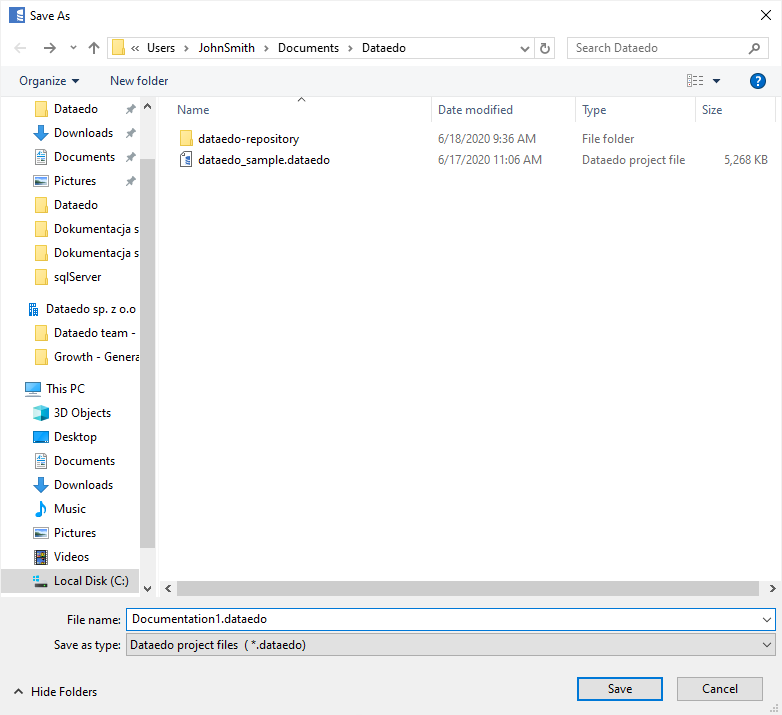Open the 3D Objects folder in sidebar
This screenshot has width=782, height=715.
point(82,413)
